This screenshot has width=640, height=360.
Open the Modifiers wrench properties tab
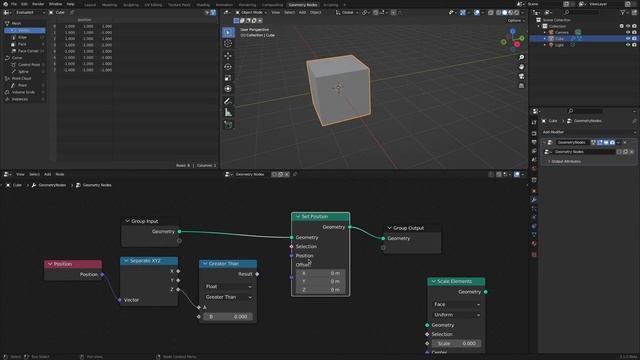click(x=534, y=200)
